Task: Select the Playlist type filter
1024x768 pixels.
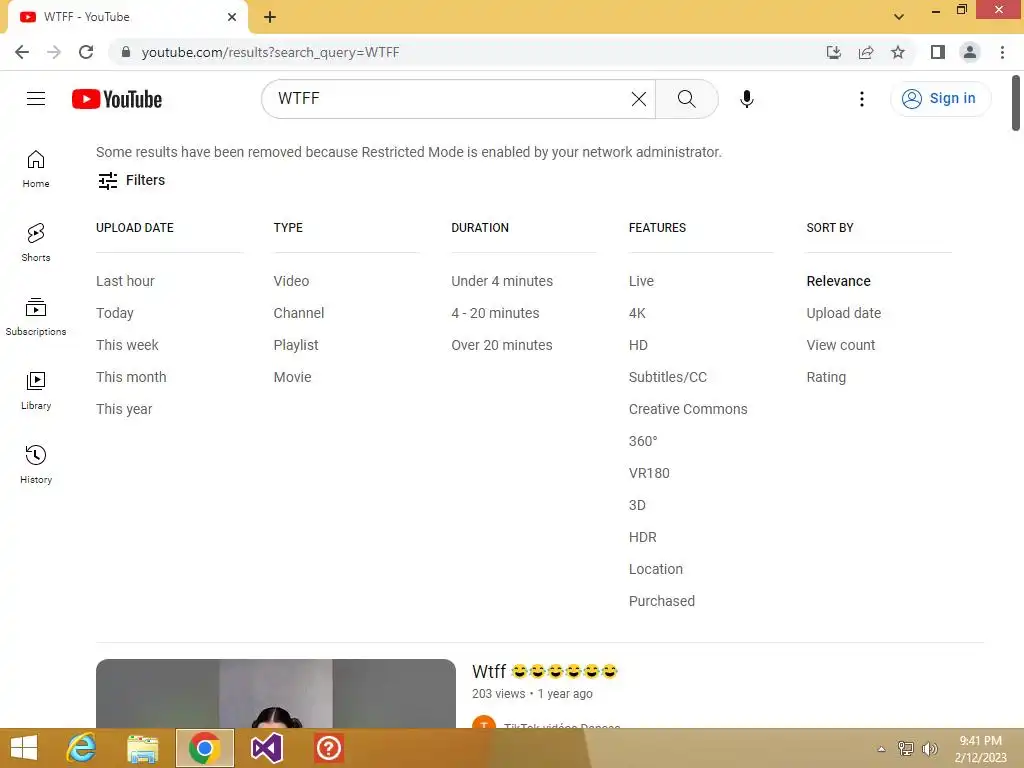Action: point(296,345)
